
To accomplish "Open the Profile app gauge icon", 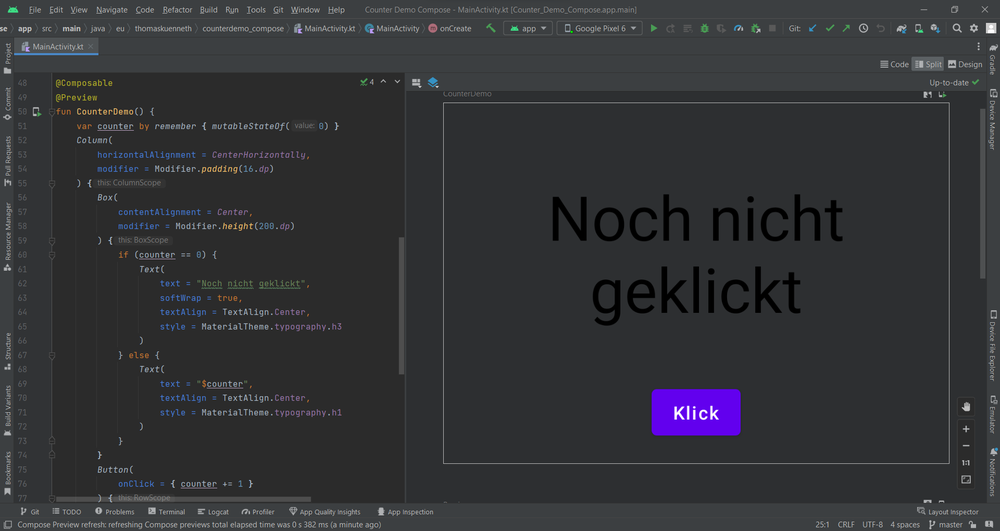I will coord(738,29).
